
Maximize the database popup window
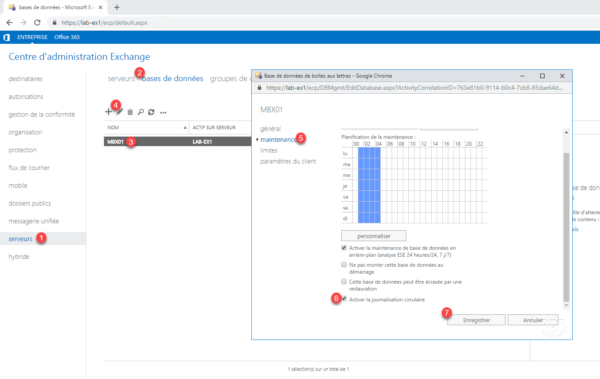click(x=542, y=76)
